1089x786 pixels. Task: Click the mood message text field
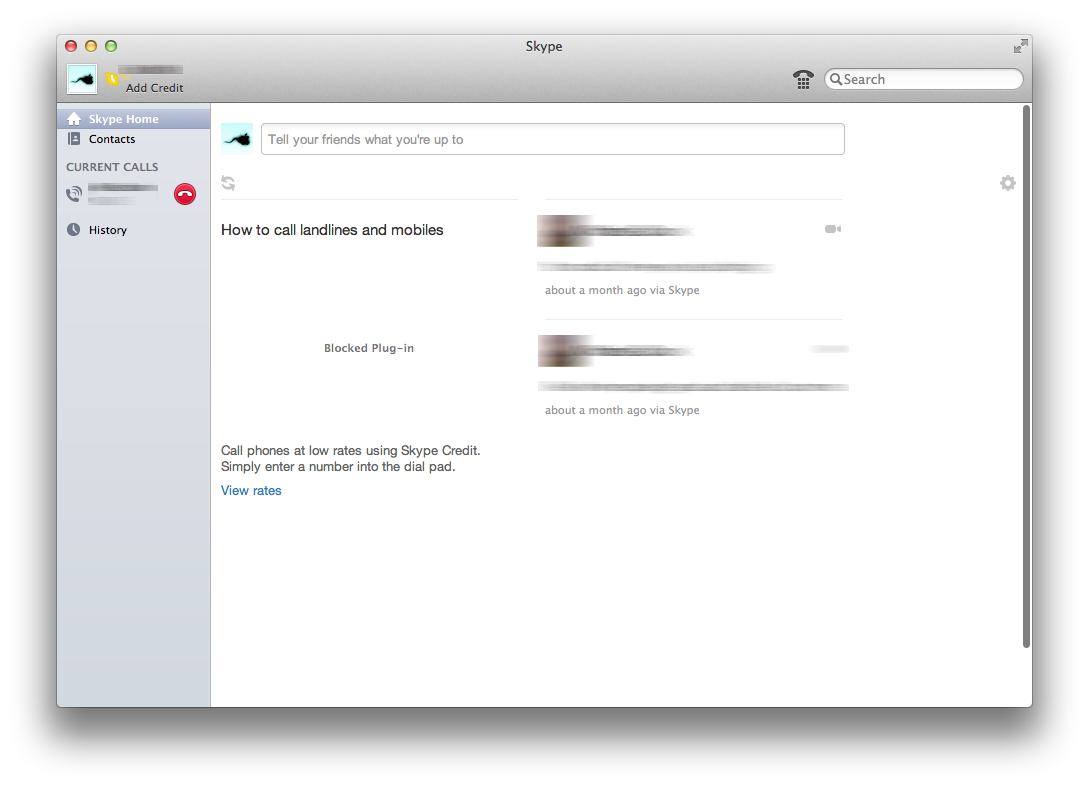[x=553, y=139]
